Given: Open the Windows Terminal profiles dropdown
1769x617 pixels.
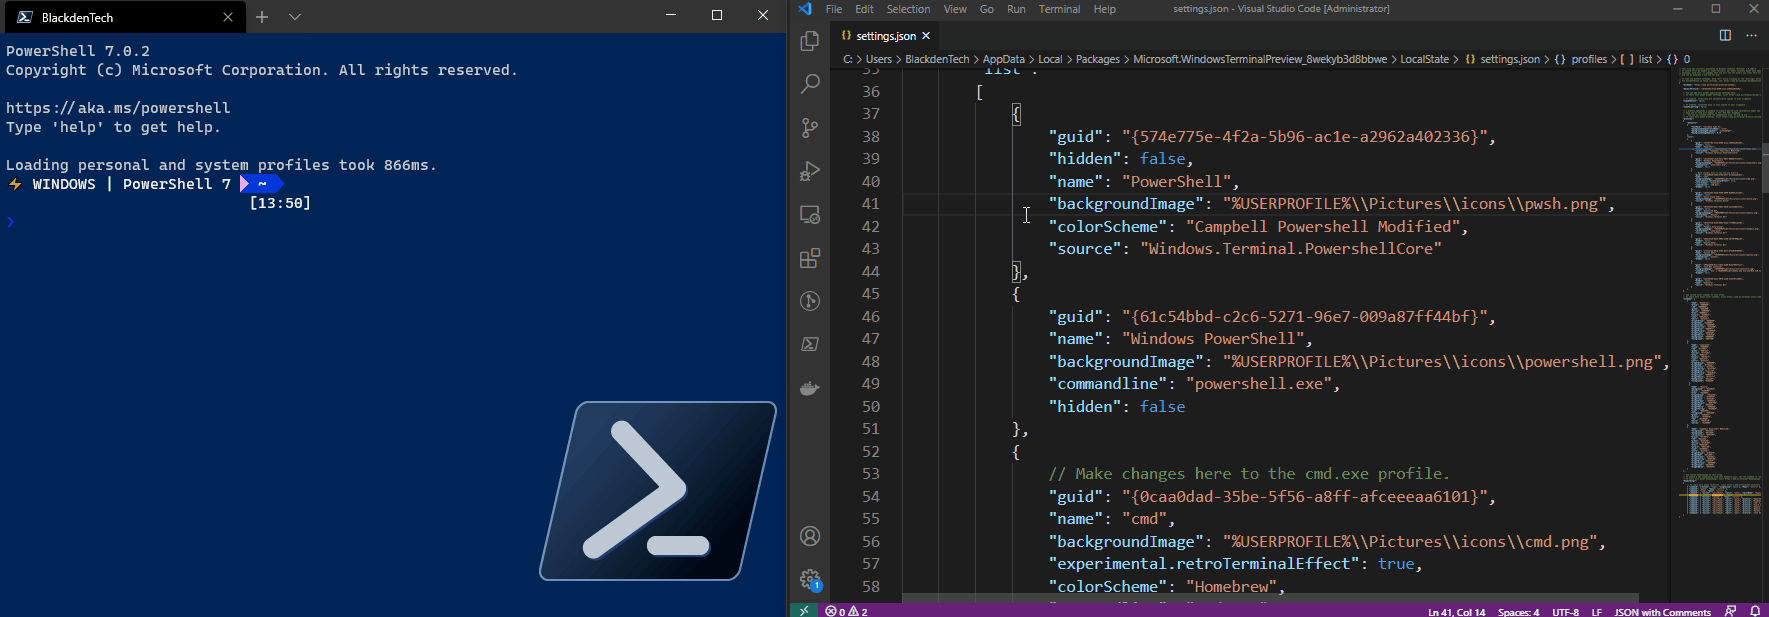Looking at the screenshot, I should [295, 17].
